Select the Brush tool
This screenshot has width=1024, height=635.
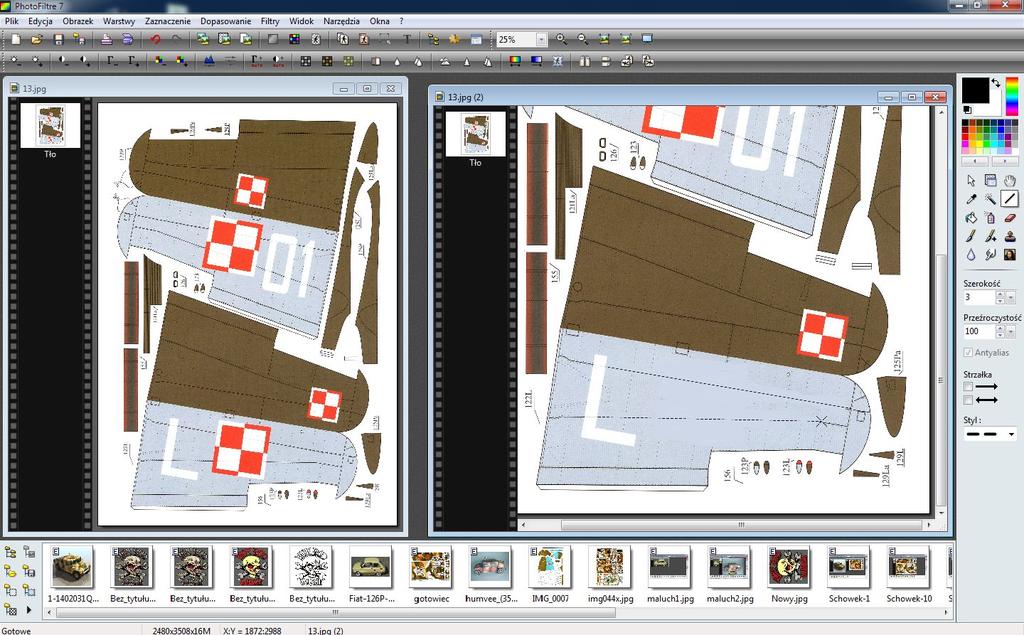click(971, 236)
